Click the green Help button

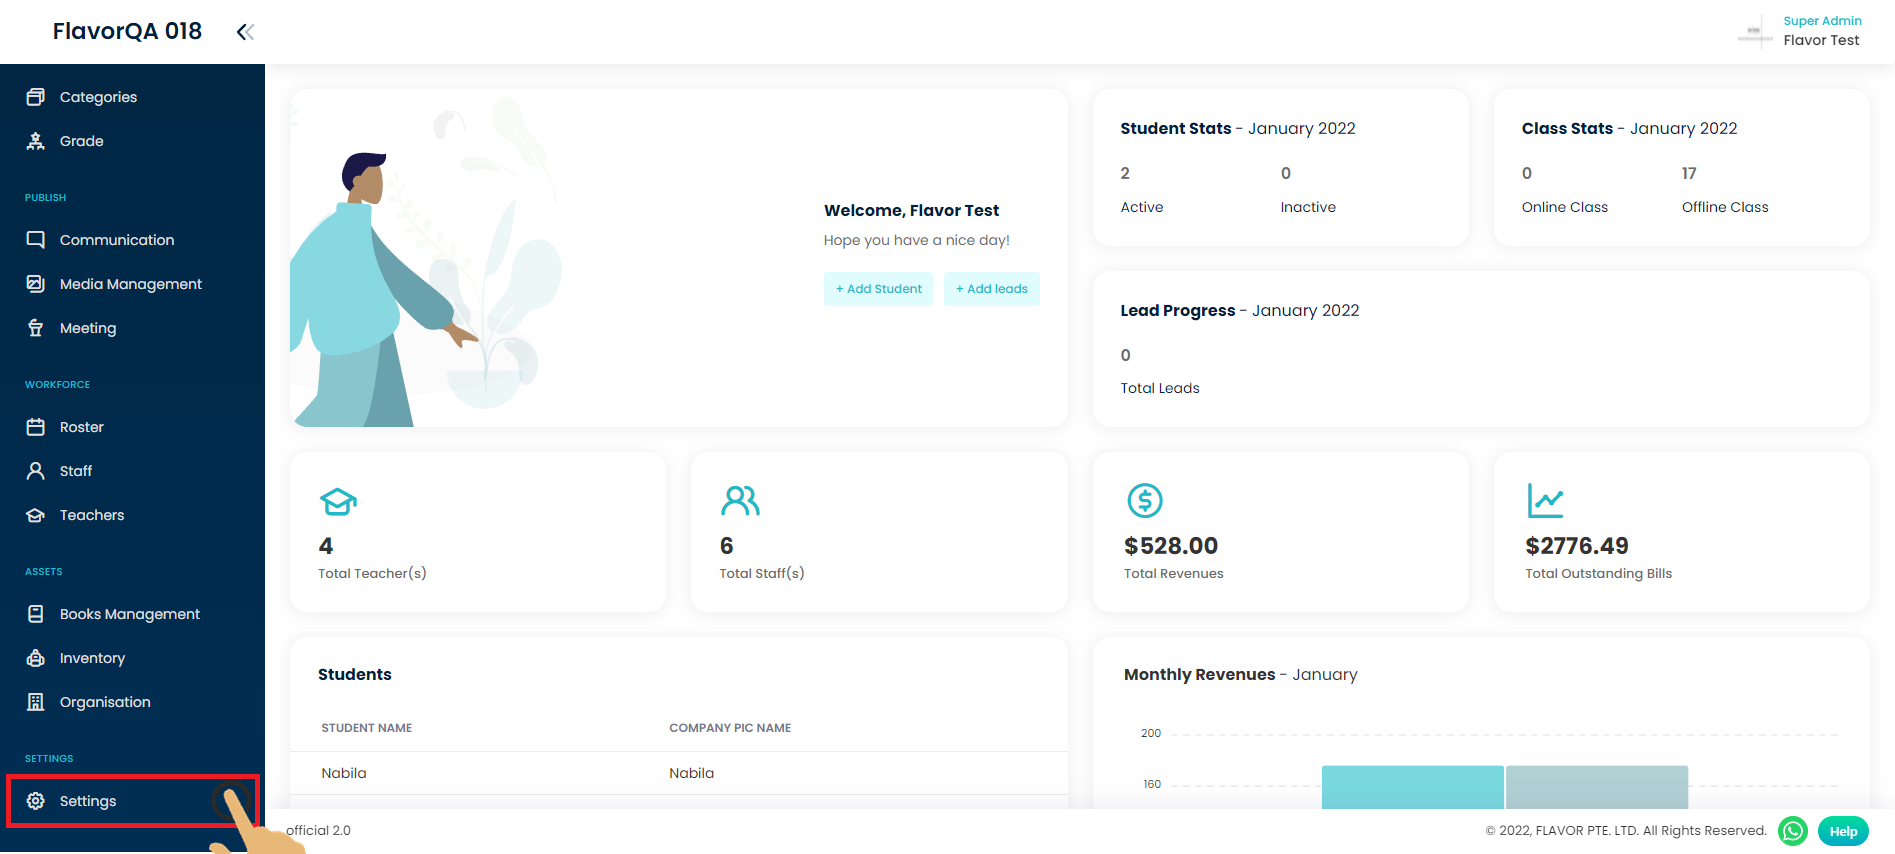click(1843, 831)
